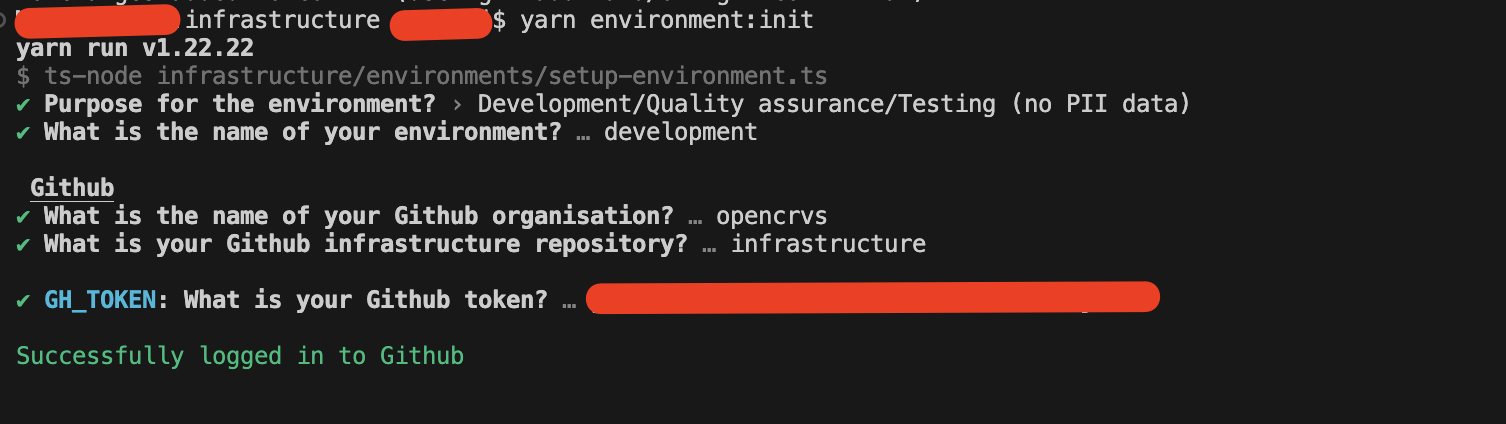Click the 'opencrvs' organisation answer
The width and height of the screenshot is (1506, 424).
(772, 216)
